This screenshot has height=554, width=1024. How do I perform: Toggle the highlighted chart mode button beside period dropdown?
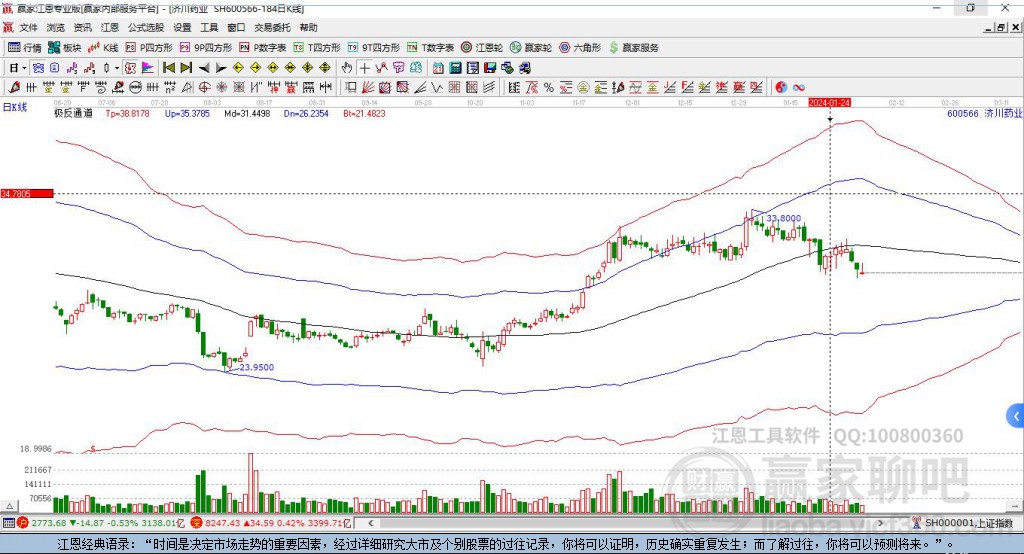[38, 68]
